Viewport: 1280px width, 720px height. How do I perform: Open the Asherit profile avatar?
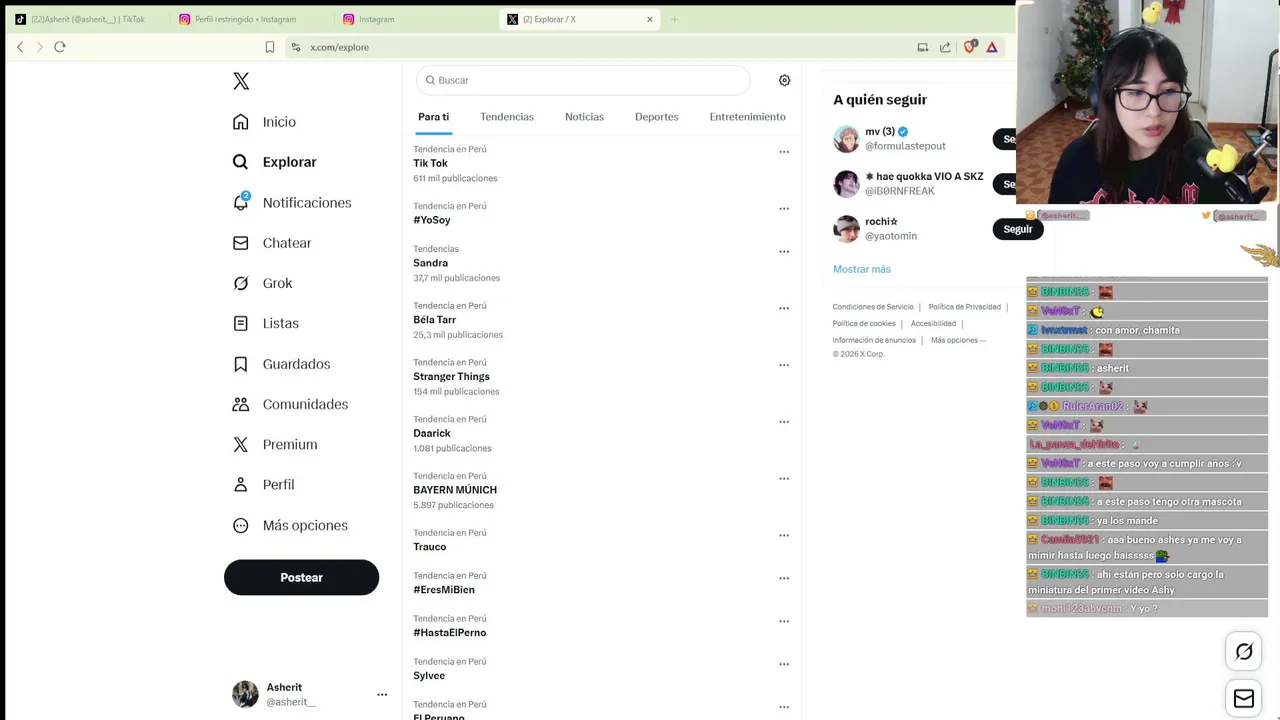245,694
